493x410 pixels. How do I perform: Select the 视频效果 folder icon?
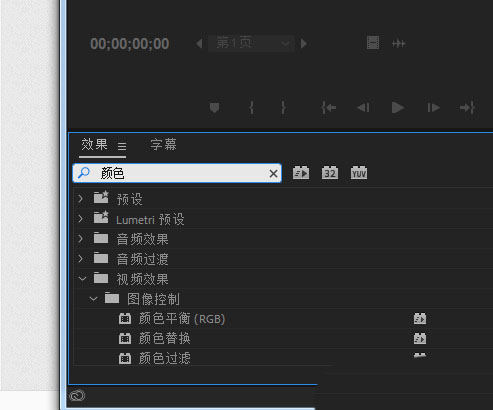click(x=101, y=278)
